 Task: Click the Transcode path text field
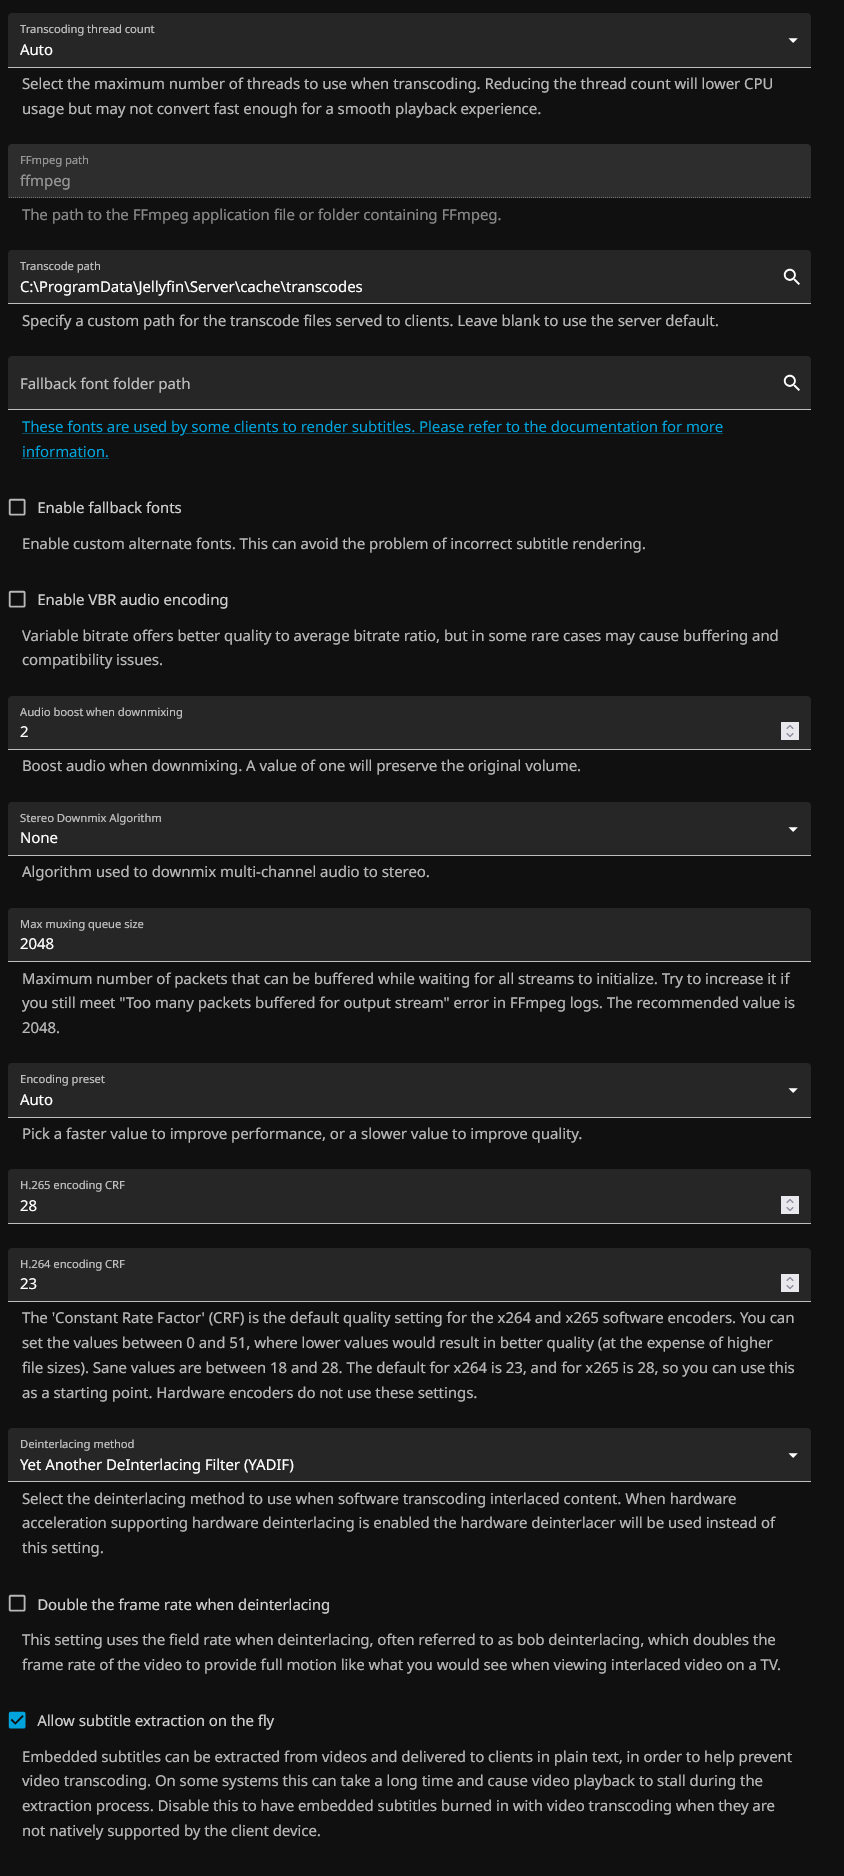[390, 287]
